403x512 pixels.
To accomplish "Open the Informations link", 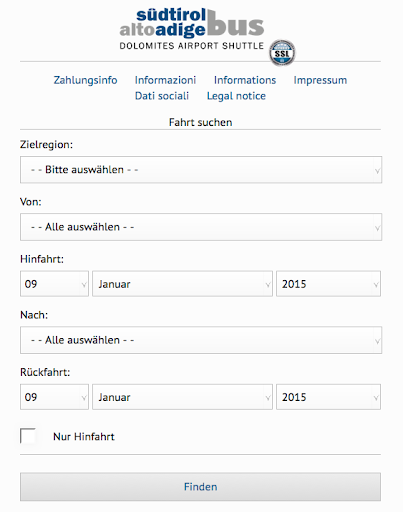I will click(245, 80).
